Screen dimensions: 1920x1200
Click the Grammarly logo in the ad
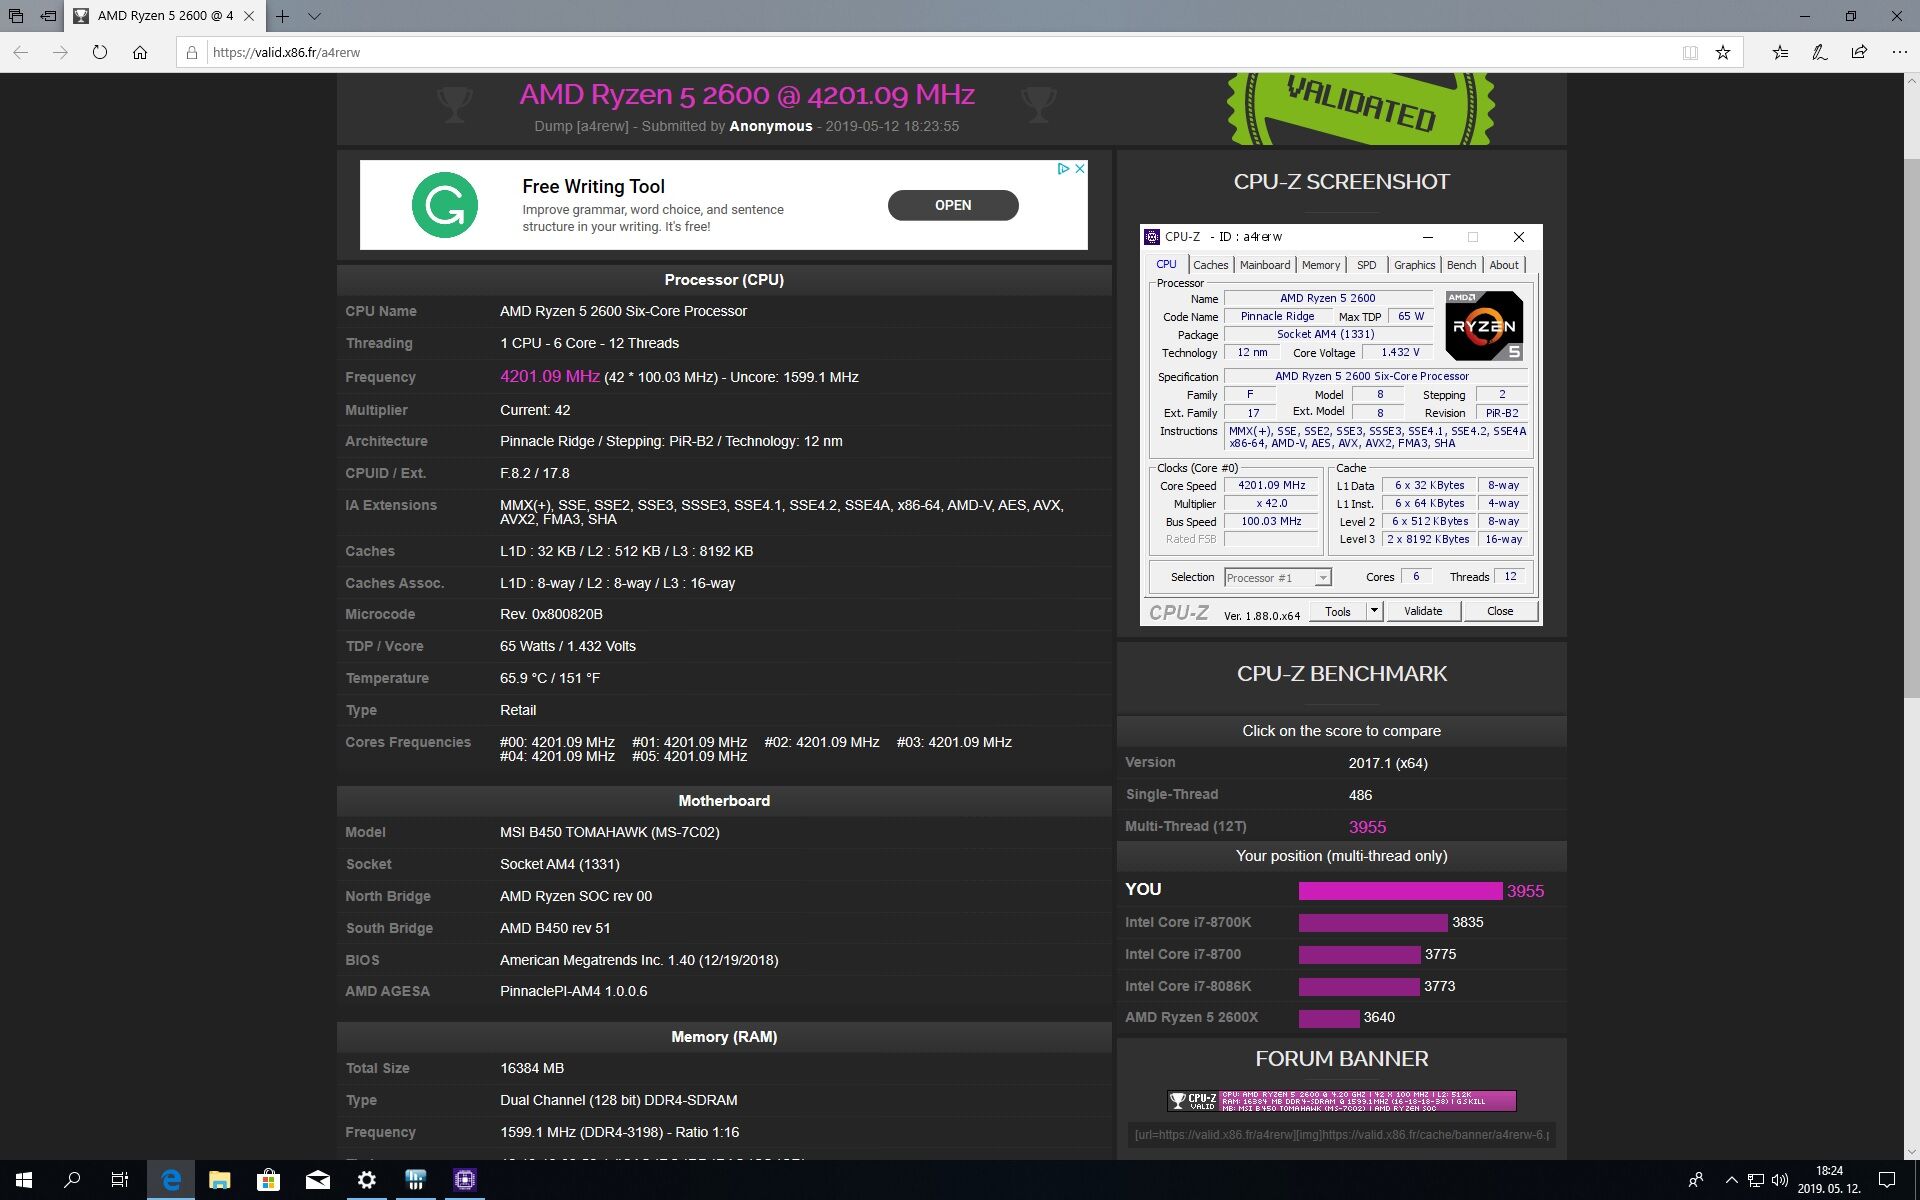[445, 205]
